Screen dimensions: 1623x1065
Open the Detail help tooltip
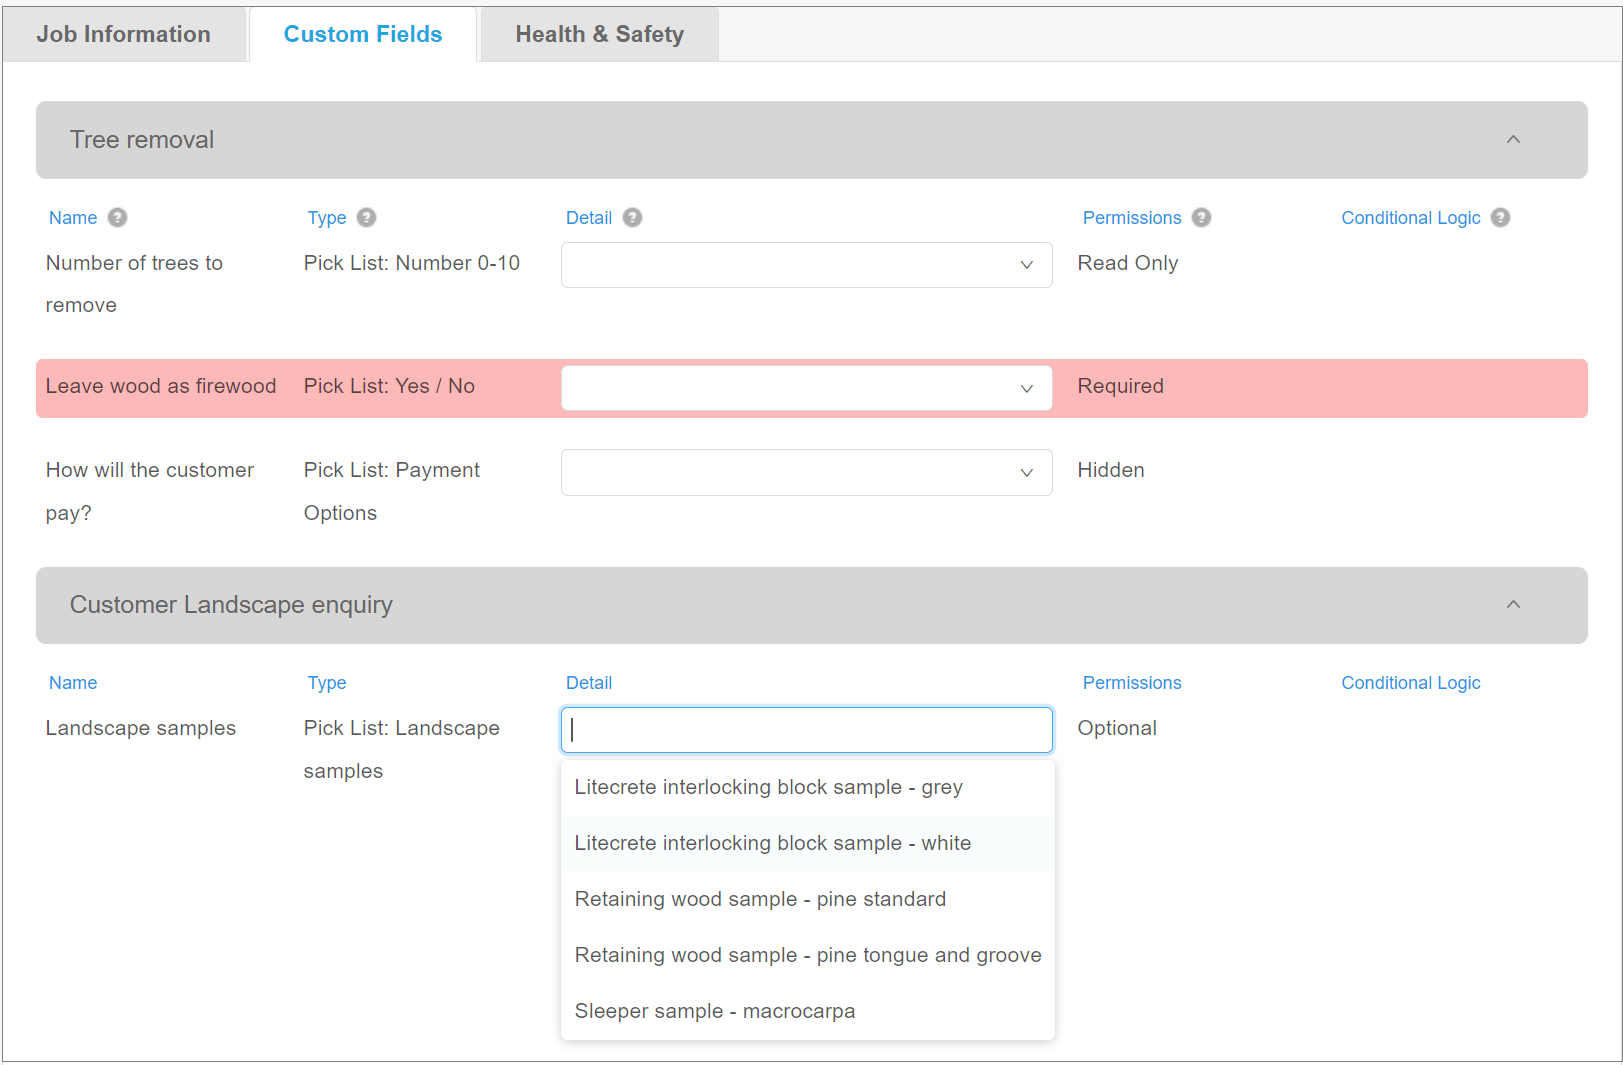(x=631, y=217)
